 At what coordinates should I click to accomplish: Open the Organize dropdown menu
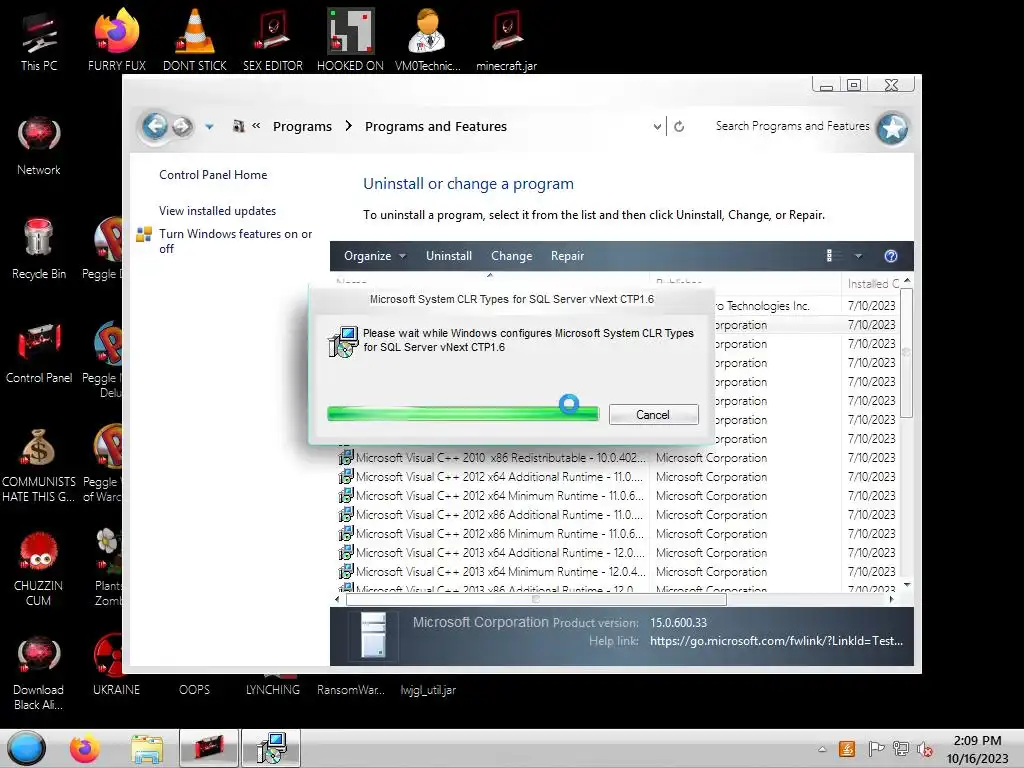375,256
